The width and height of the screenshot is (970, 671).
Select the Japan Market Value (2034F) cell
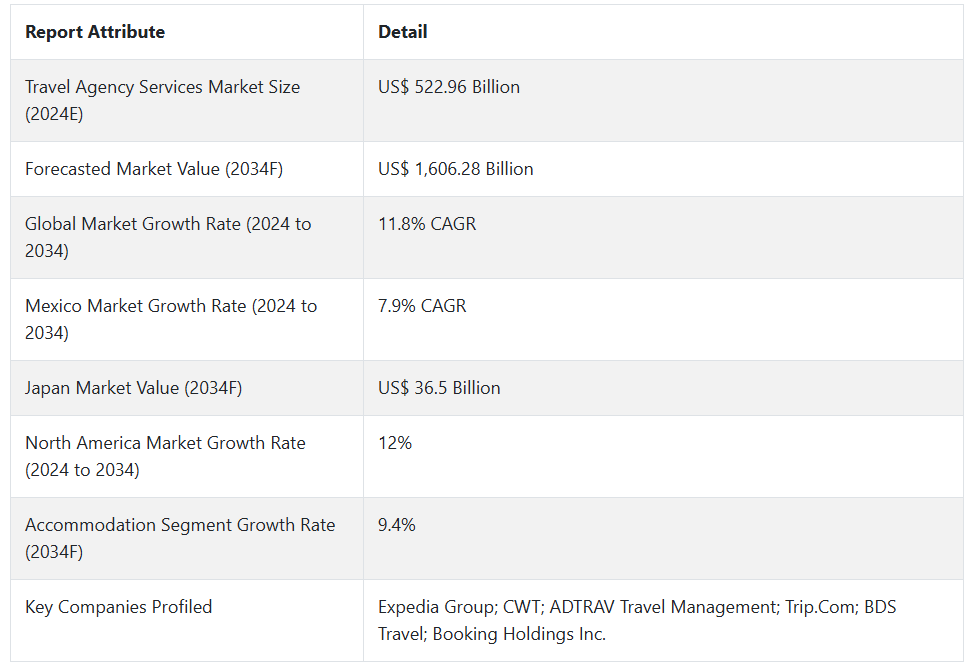point(133,388)
